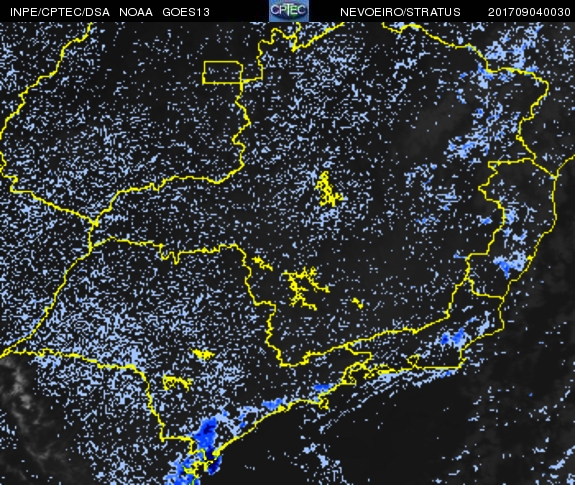
Task: Click the NOAA label in header
Action: (x=136, y=12)
